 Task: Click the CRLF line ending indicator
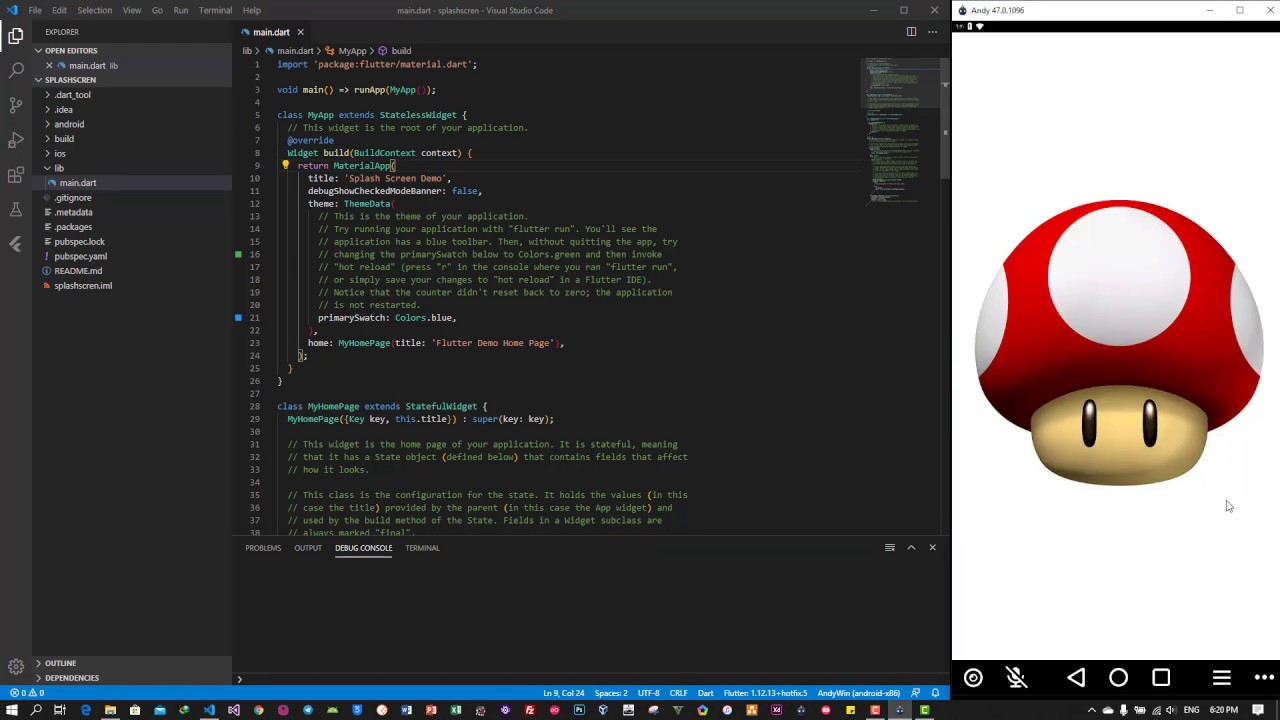click(x=678, y=693)
